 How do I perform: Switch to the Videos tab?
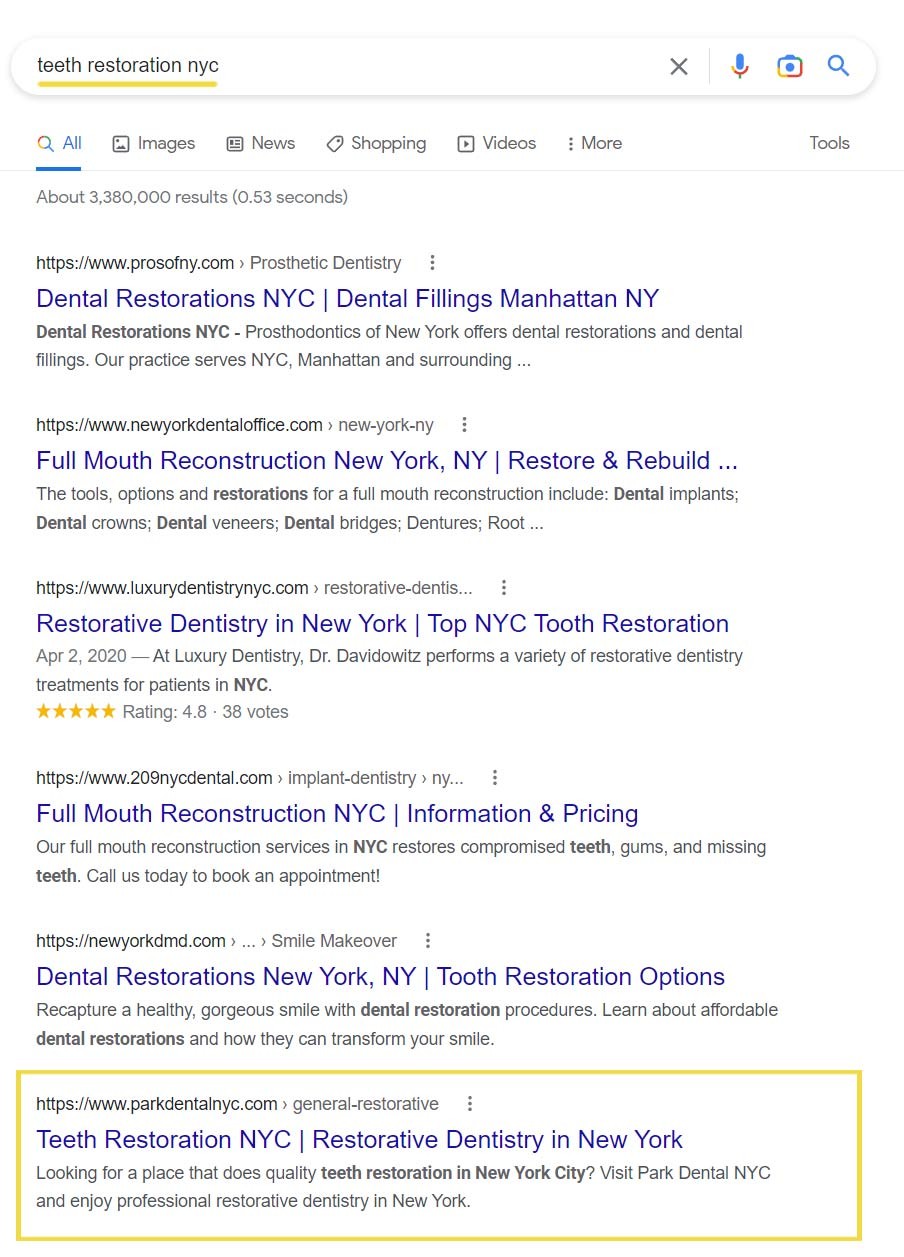497,144
